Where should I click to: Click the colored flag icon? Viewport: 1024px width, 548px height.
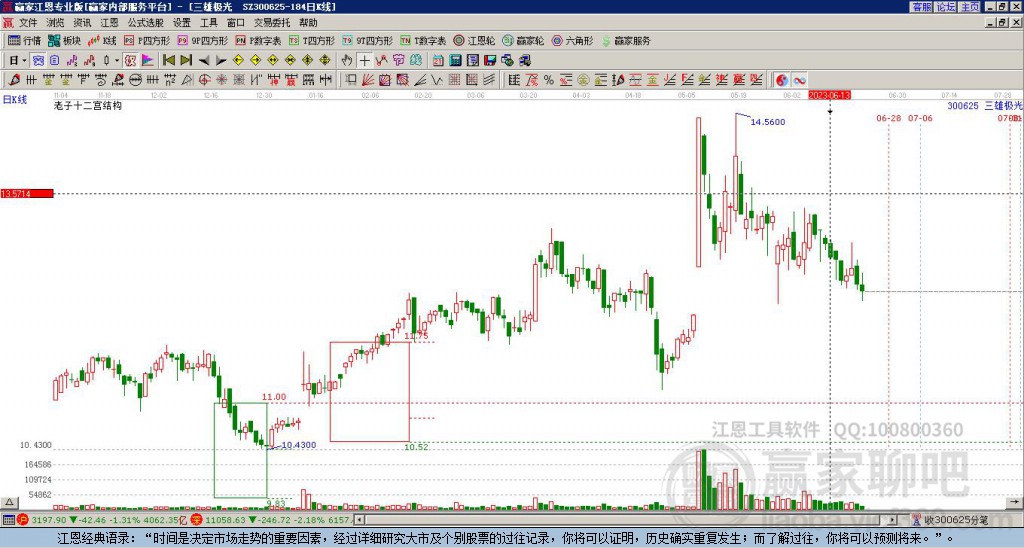(x=148, y=60)
